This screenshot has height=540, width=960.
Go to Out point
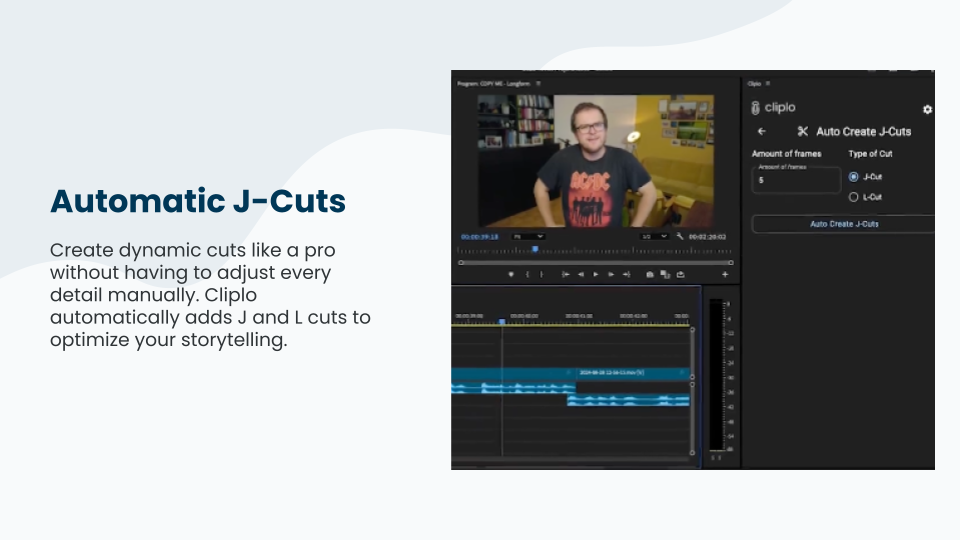tap(626, 275)
